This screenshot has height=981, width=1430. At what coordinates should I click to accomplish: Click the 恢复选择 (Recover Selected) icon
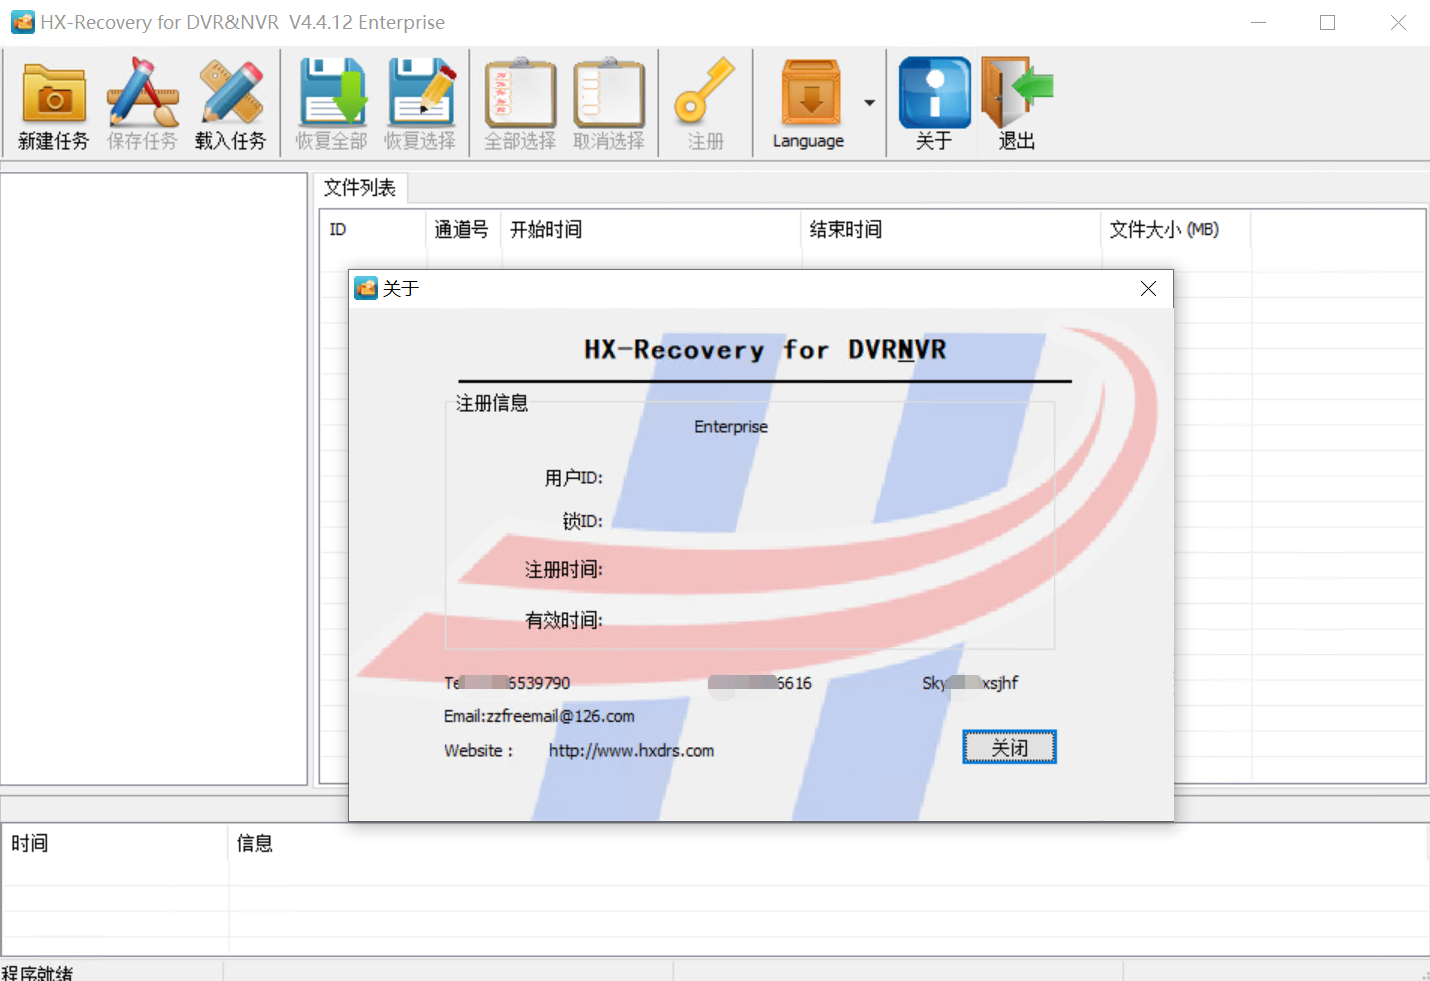[420, 103]
